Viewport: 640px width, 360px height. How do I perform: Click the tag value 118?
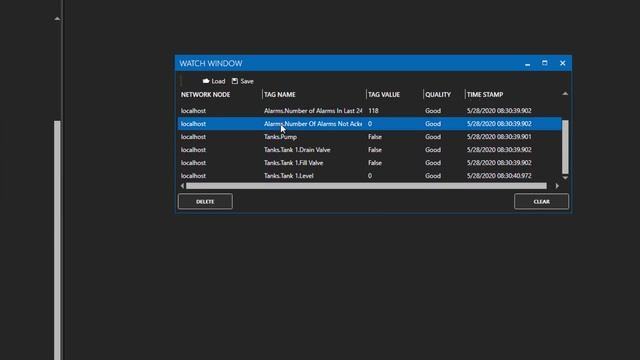373,111
